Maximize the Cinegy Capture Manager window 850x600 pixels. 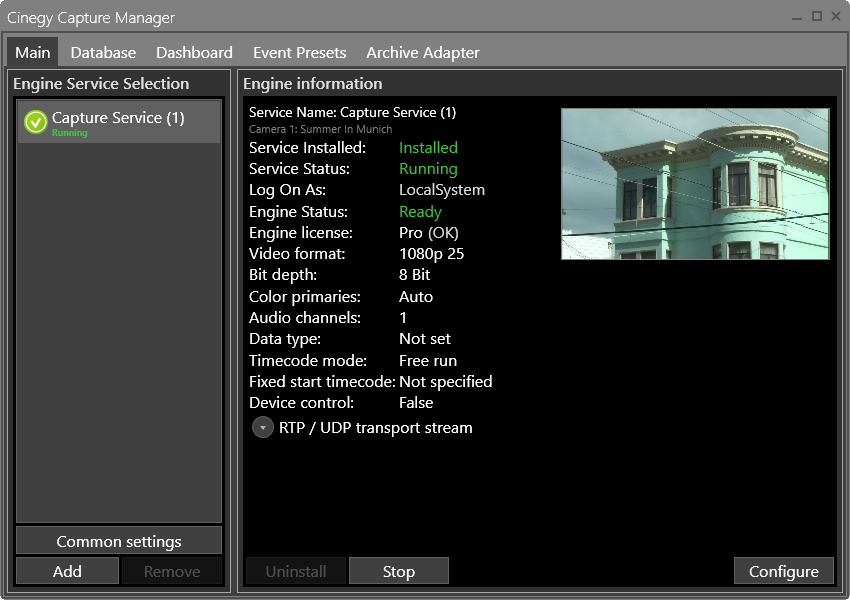tap(816, 16)
